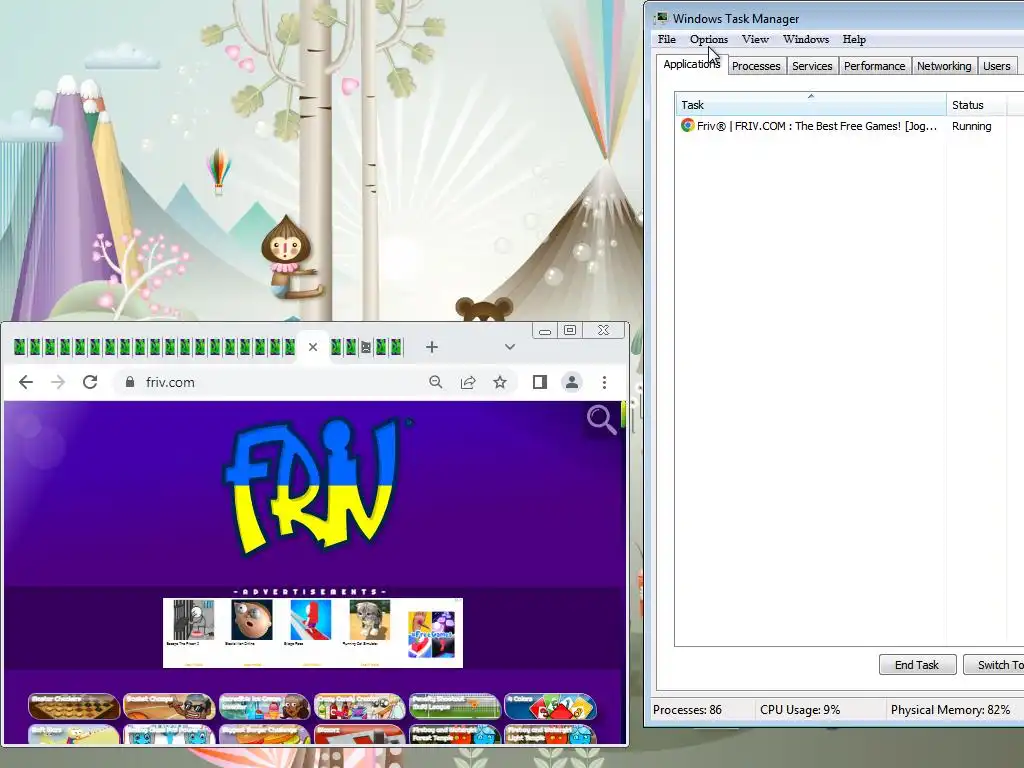Click the Bridge Race ad thumbnail
The height and width of the screenshot is (768, 1024).
(x=311, y=620)
